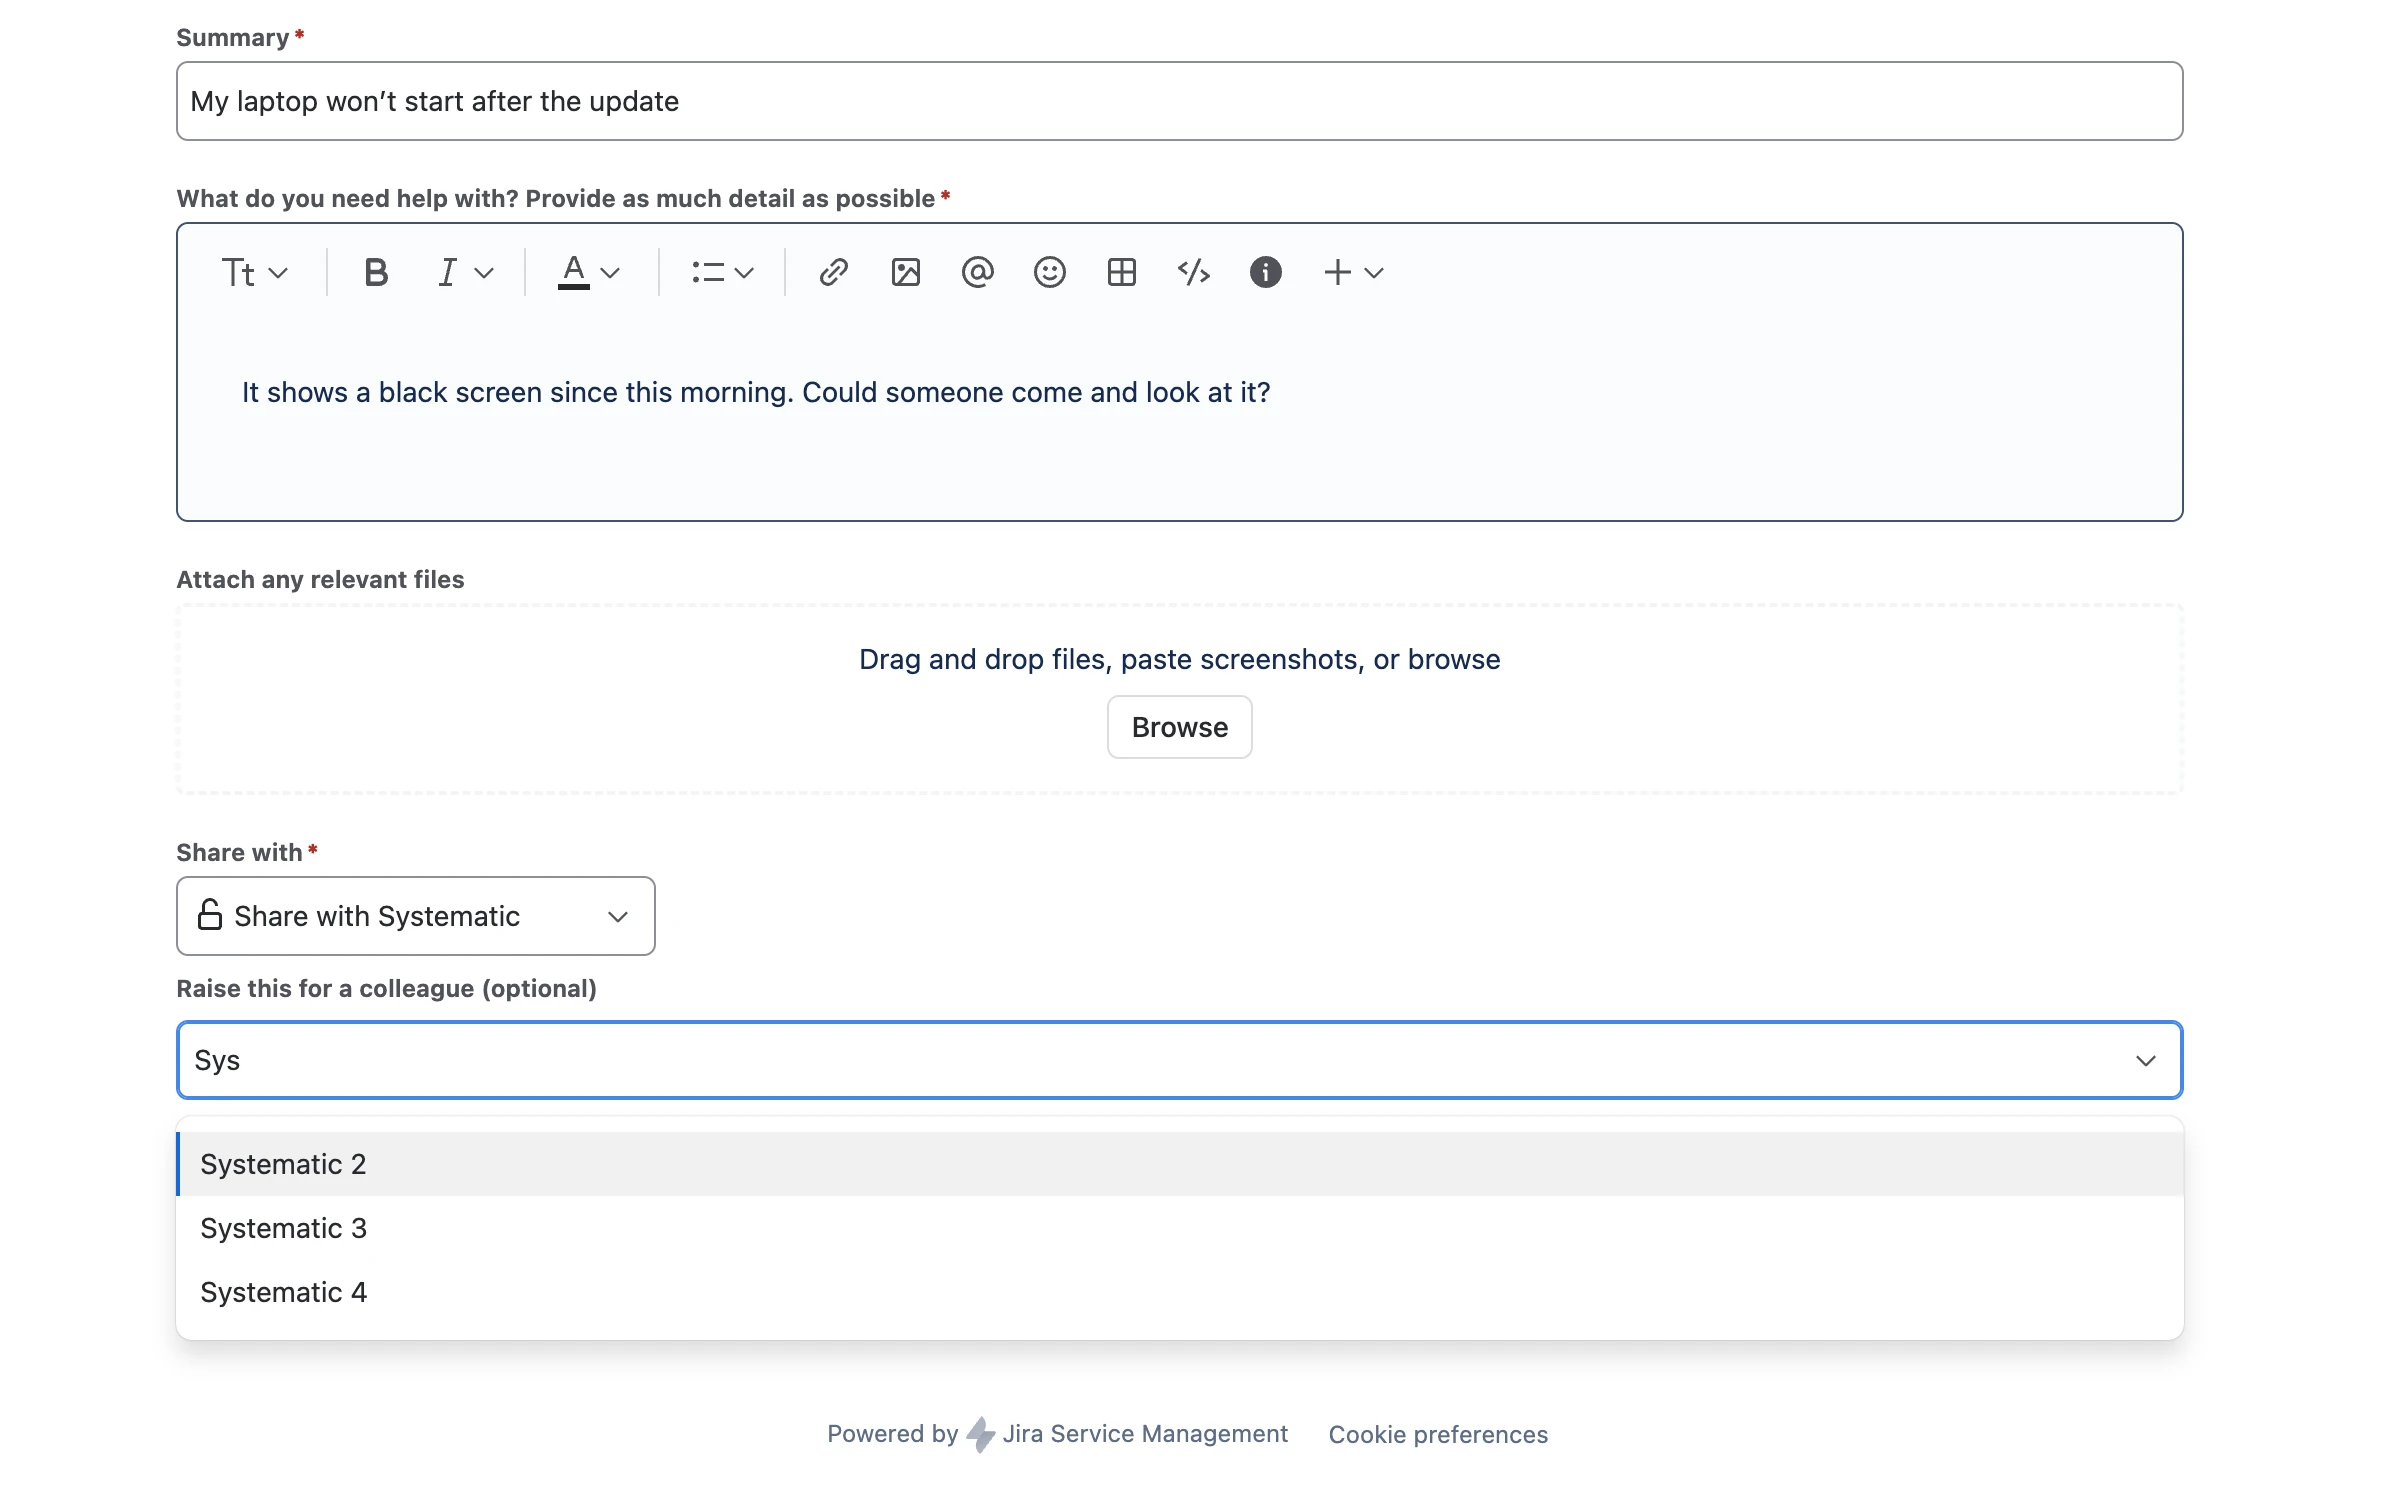The height and width of the screenshot is (1500, 2400).
Task: Insert a bullet list
Action: [708, 272]
